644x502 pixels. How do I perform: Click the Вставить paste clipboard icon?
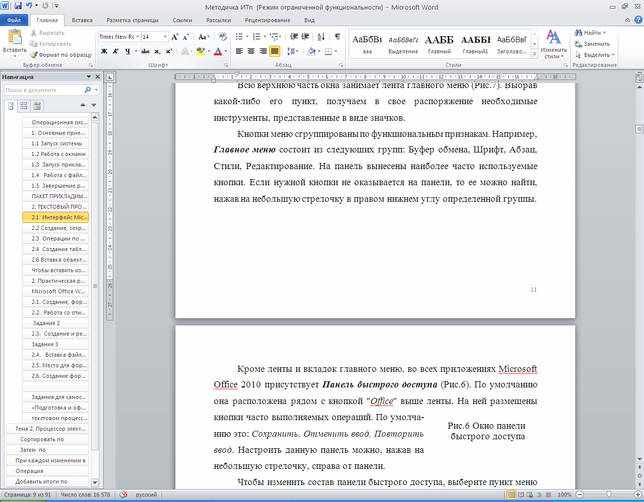15,38
